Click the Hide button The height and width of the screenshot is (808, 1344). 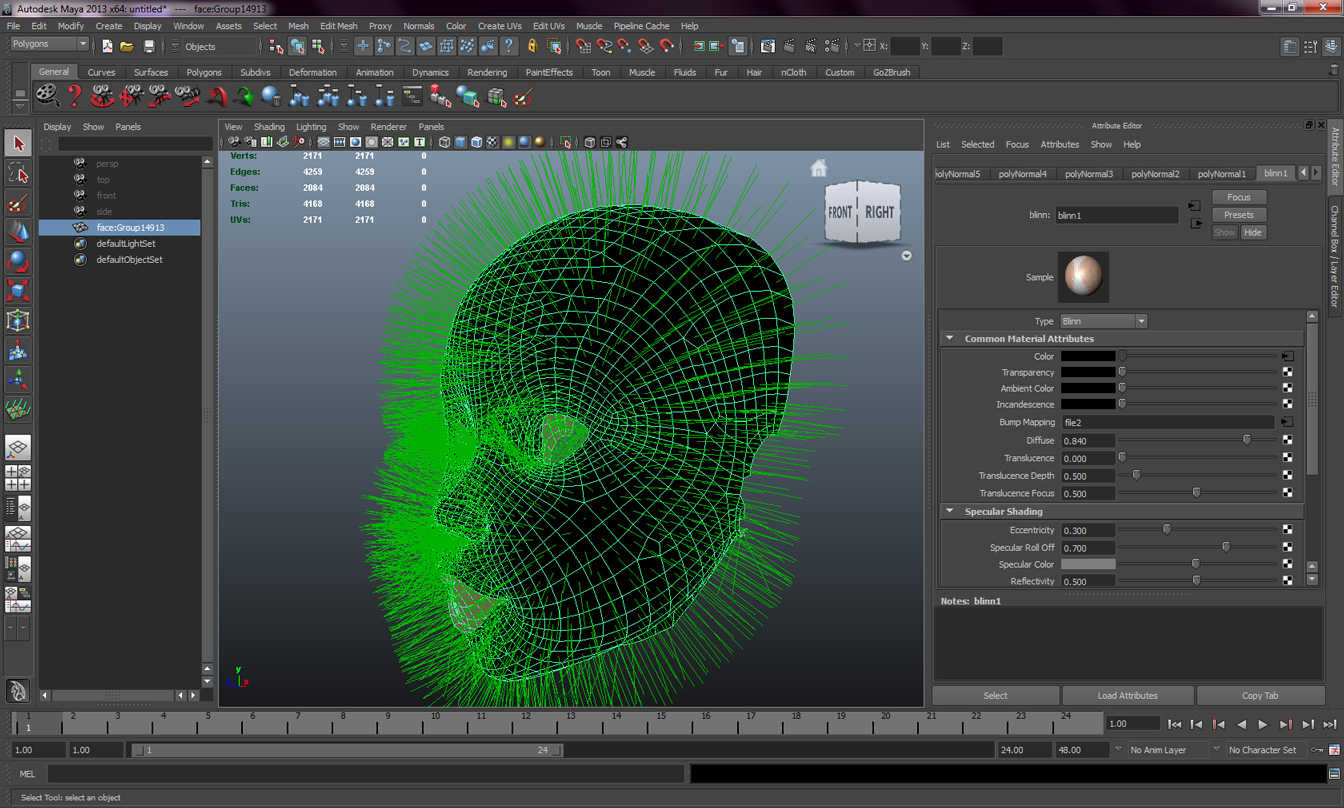(1252, 232)
